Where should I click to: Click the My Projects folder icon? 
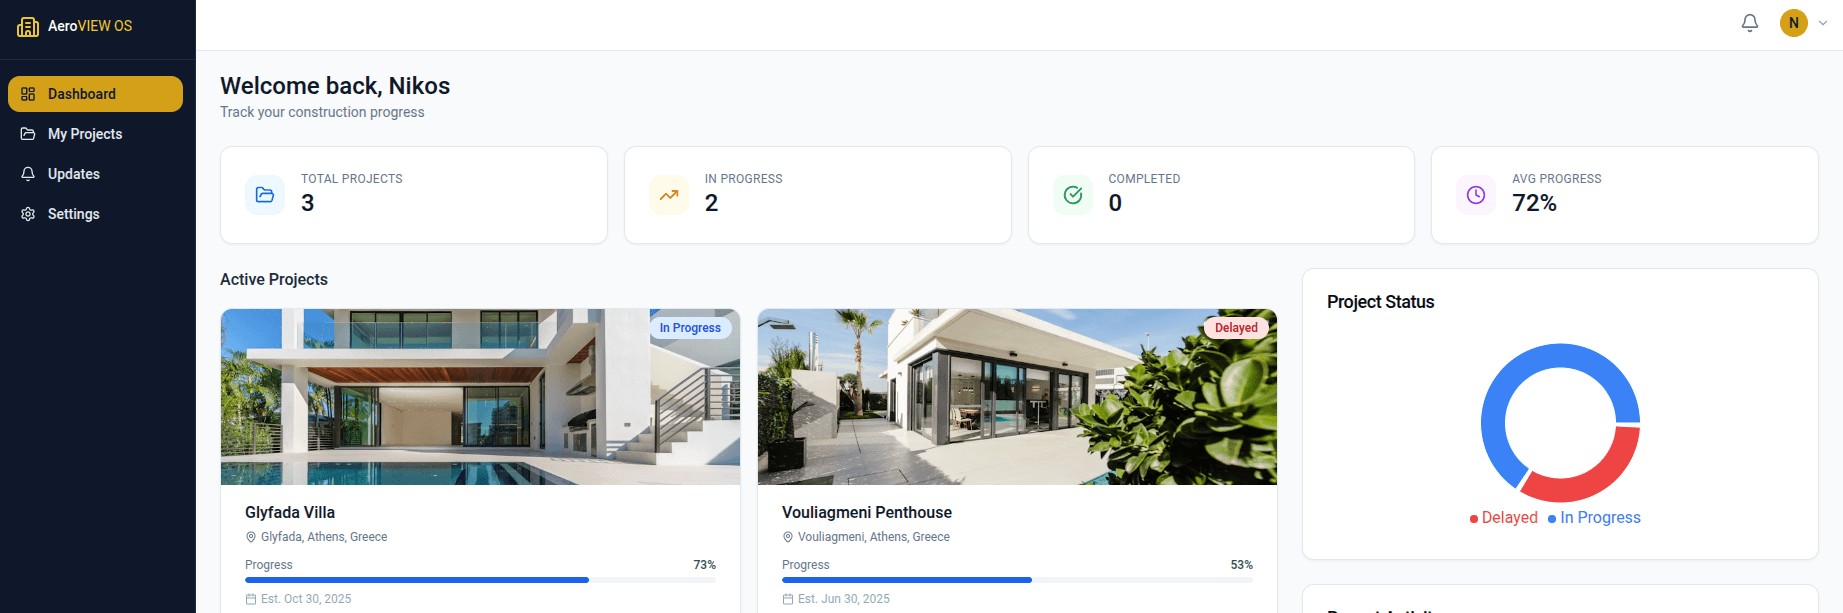coord(28,134)
